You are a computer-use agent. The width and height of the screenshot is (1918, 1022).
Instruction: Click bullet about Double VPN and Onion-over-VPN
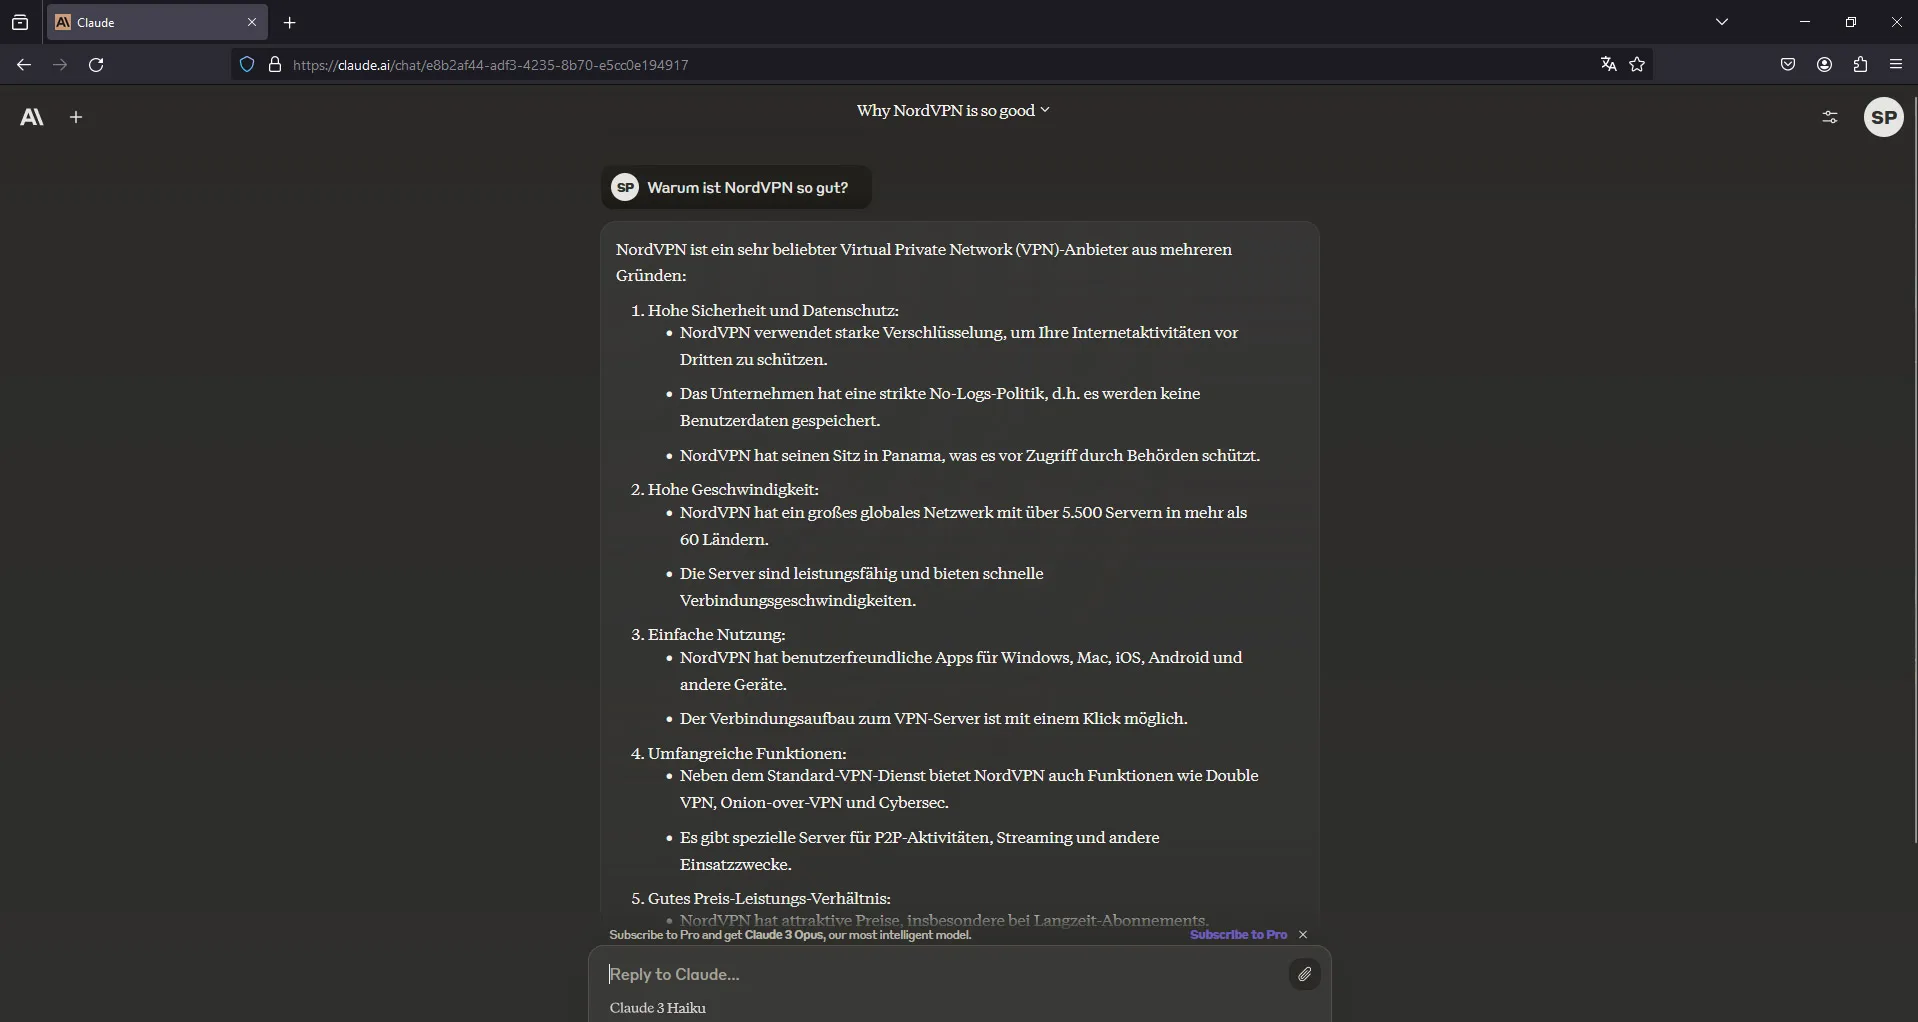(969, 789)
